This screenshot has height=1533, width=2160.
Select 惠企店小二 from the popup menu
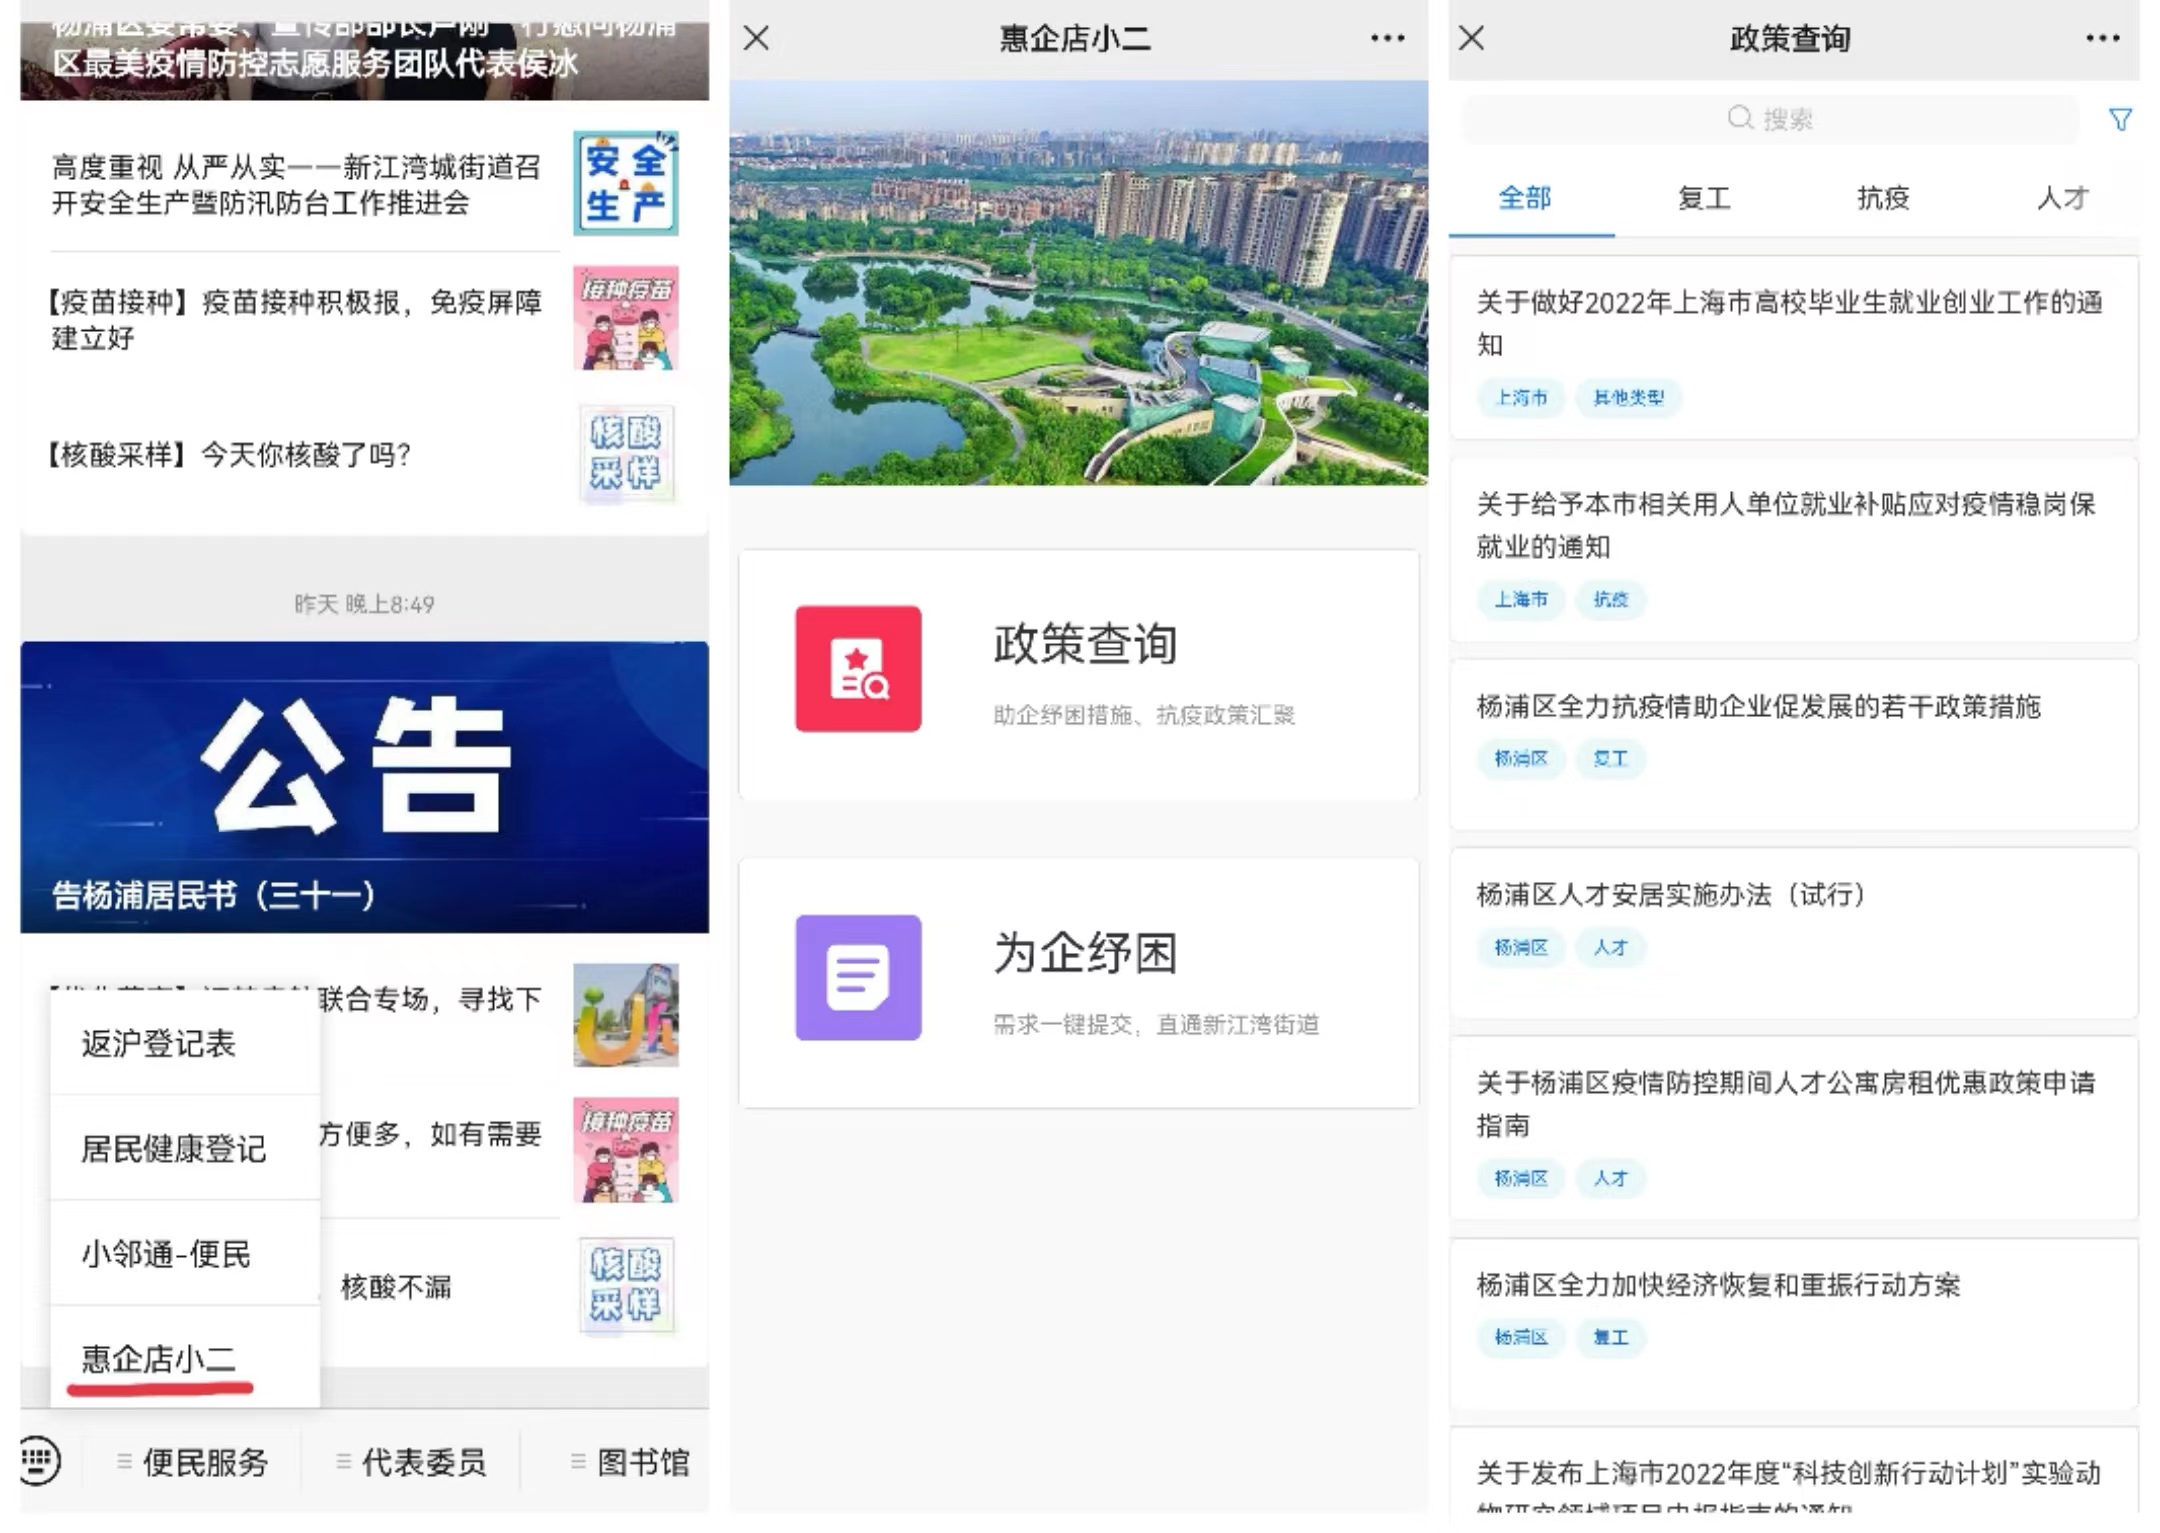pos(158,1358)
